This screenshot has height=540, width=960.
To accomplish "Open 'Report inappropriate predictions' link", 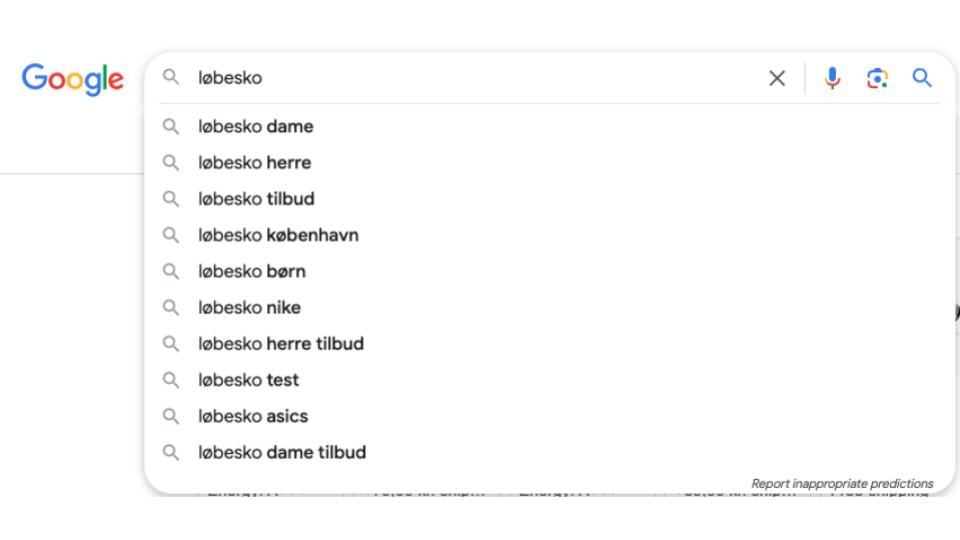I will tap(842, 484).
